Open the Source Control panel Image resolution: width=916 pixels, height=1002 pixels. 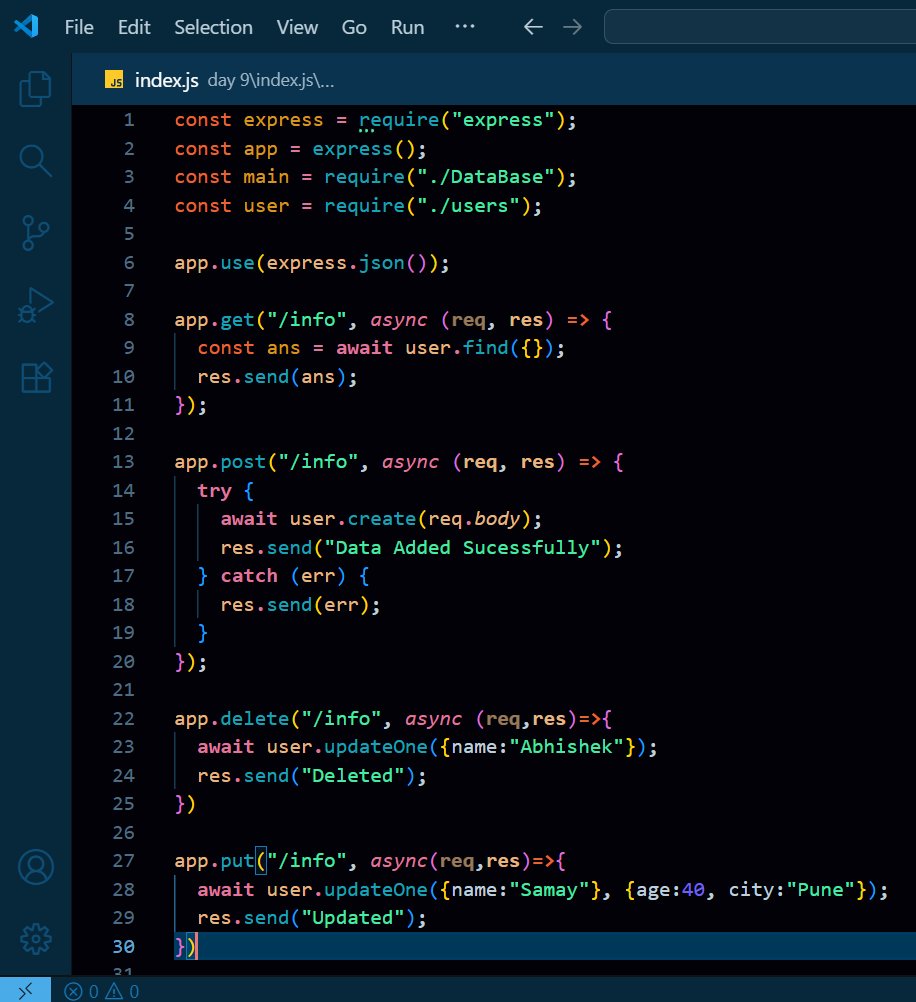[x=36, y=232]
